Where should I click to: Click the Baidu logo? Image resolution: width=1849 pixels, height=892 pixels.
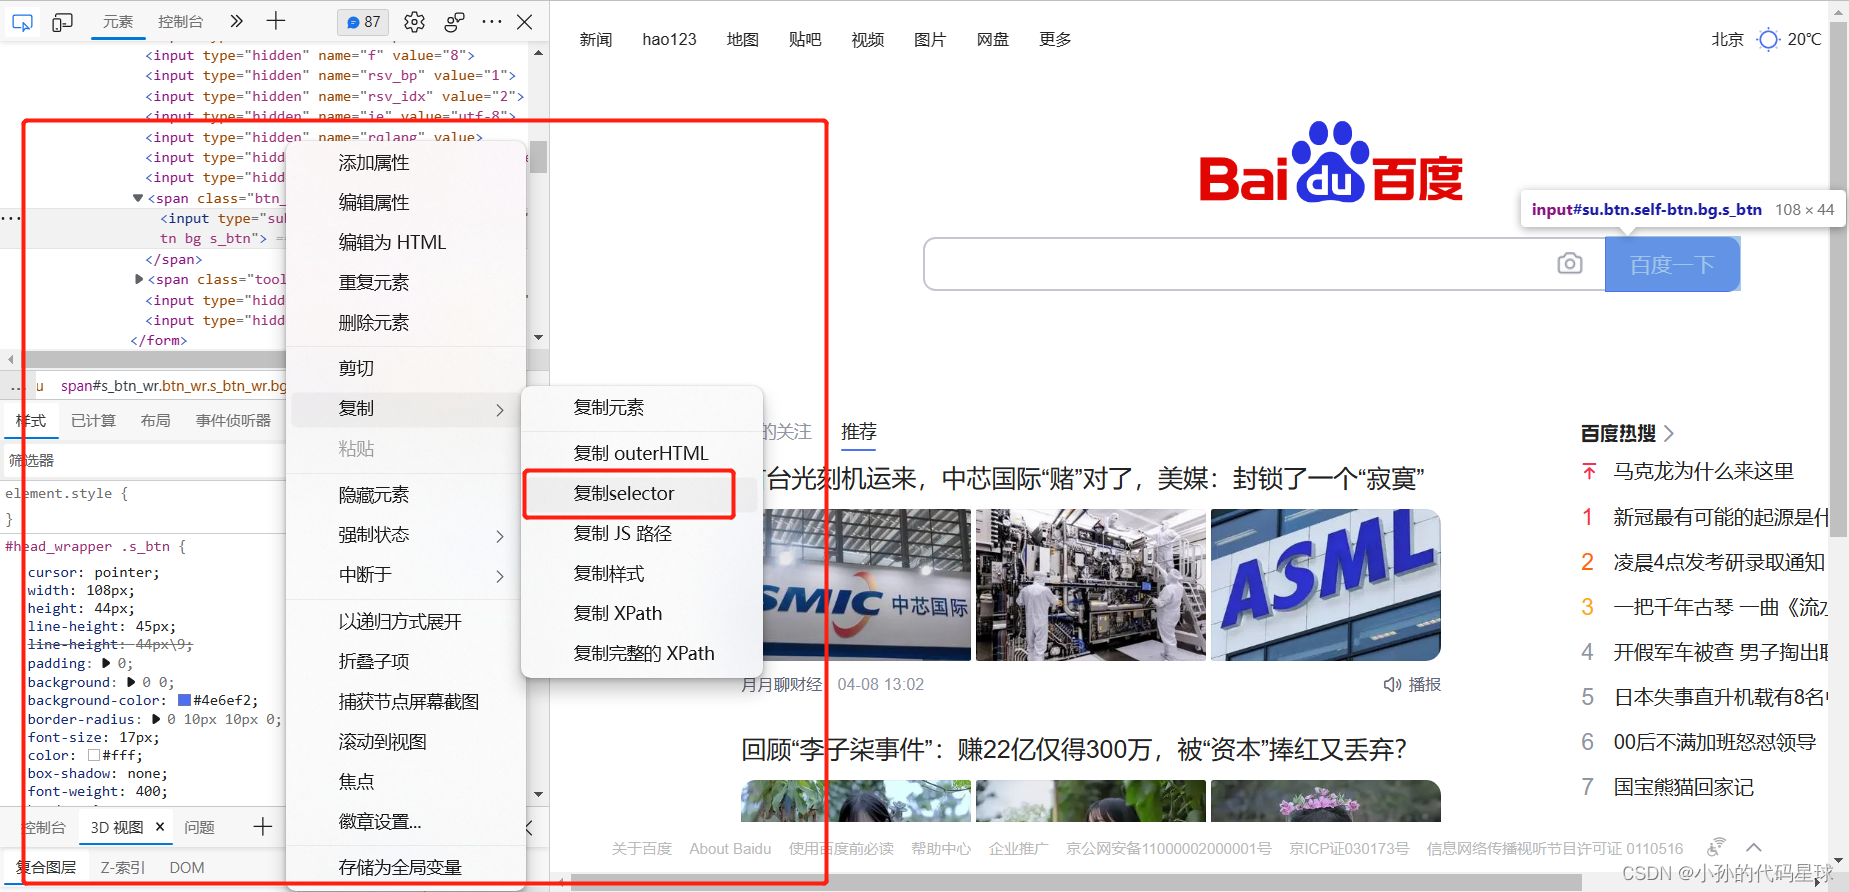point(1331,162)
